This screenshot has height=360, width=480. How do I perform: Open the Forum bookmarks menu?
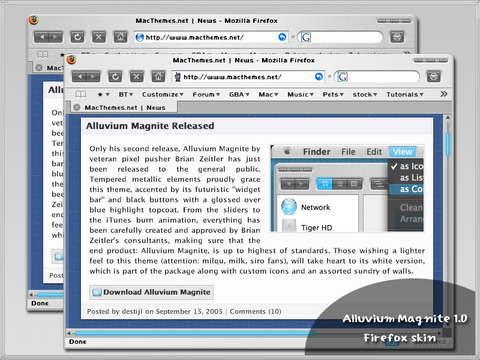[x=206, y=94]
